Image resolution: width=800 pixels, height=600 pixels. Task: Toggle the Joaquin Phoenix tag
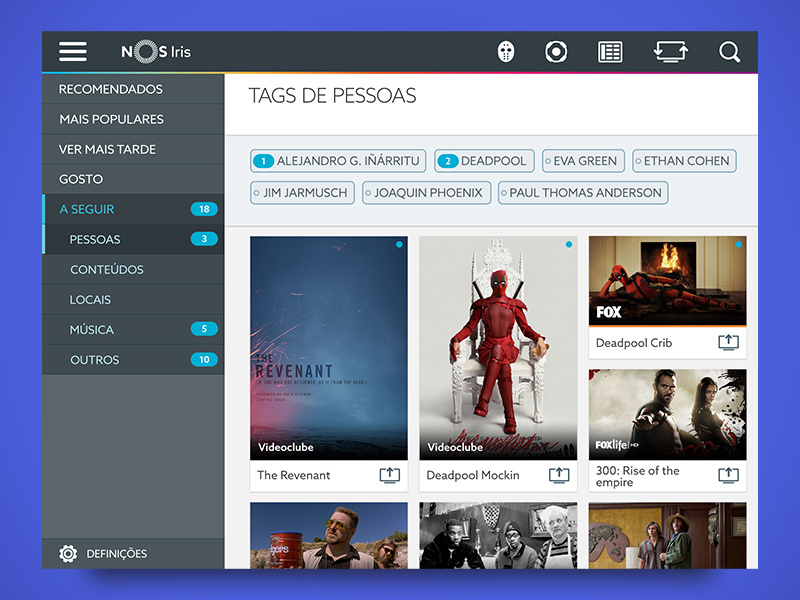click(427, 193)
